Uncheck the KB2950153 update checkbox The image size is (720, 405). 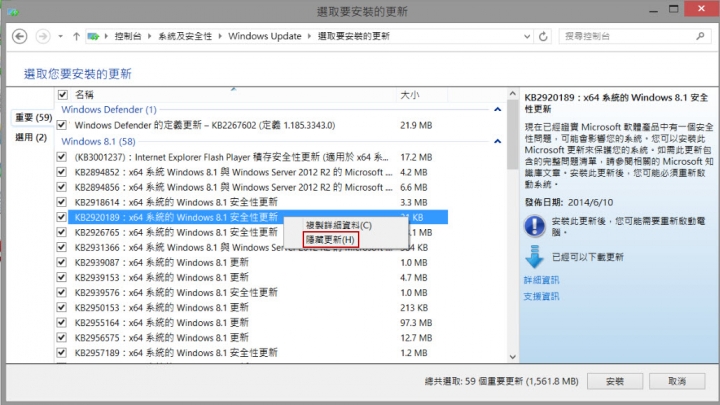tap(61, 307)
